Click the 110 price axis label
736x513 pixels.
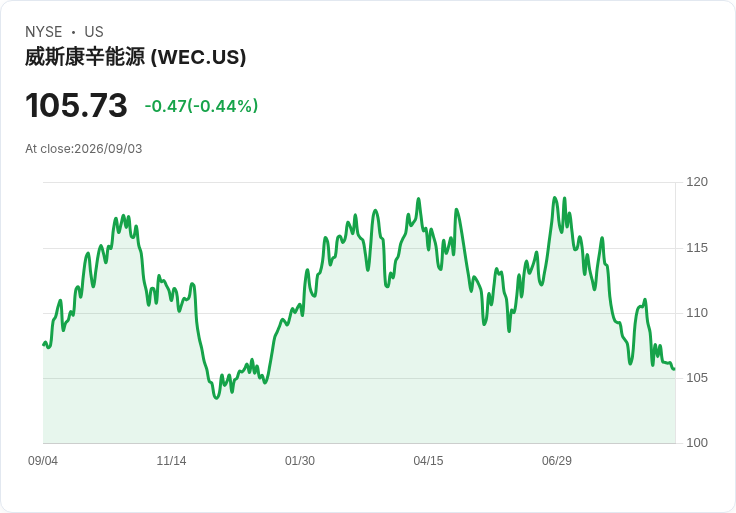point(697,313)
